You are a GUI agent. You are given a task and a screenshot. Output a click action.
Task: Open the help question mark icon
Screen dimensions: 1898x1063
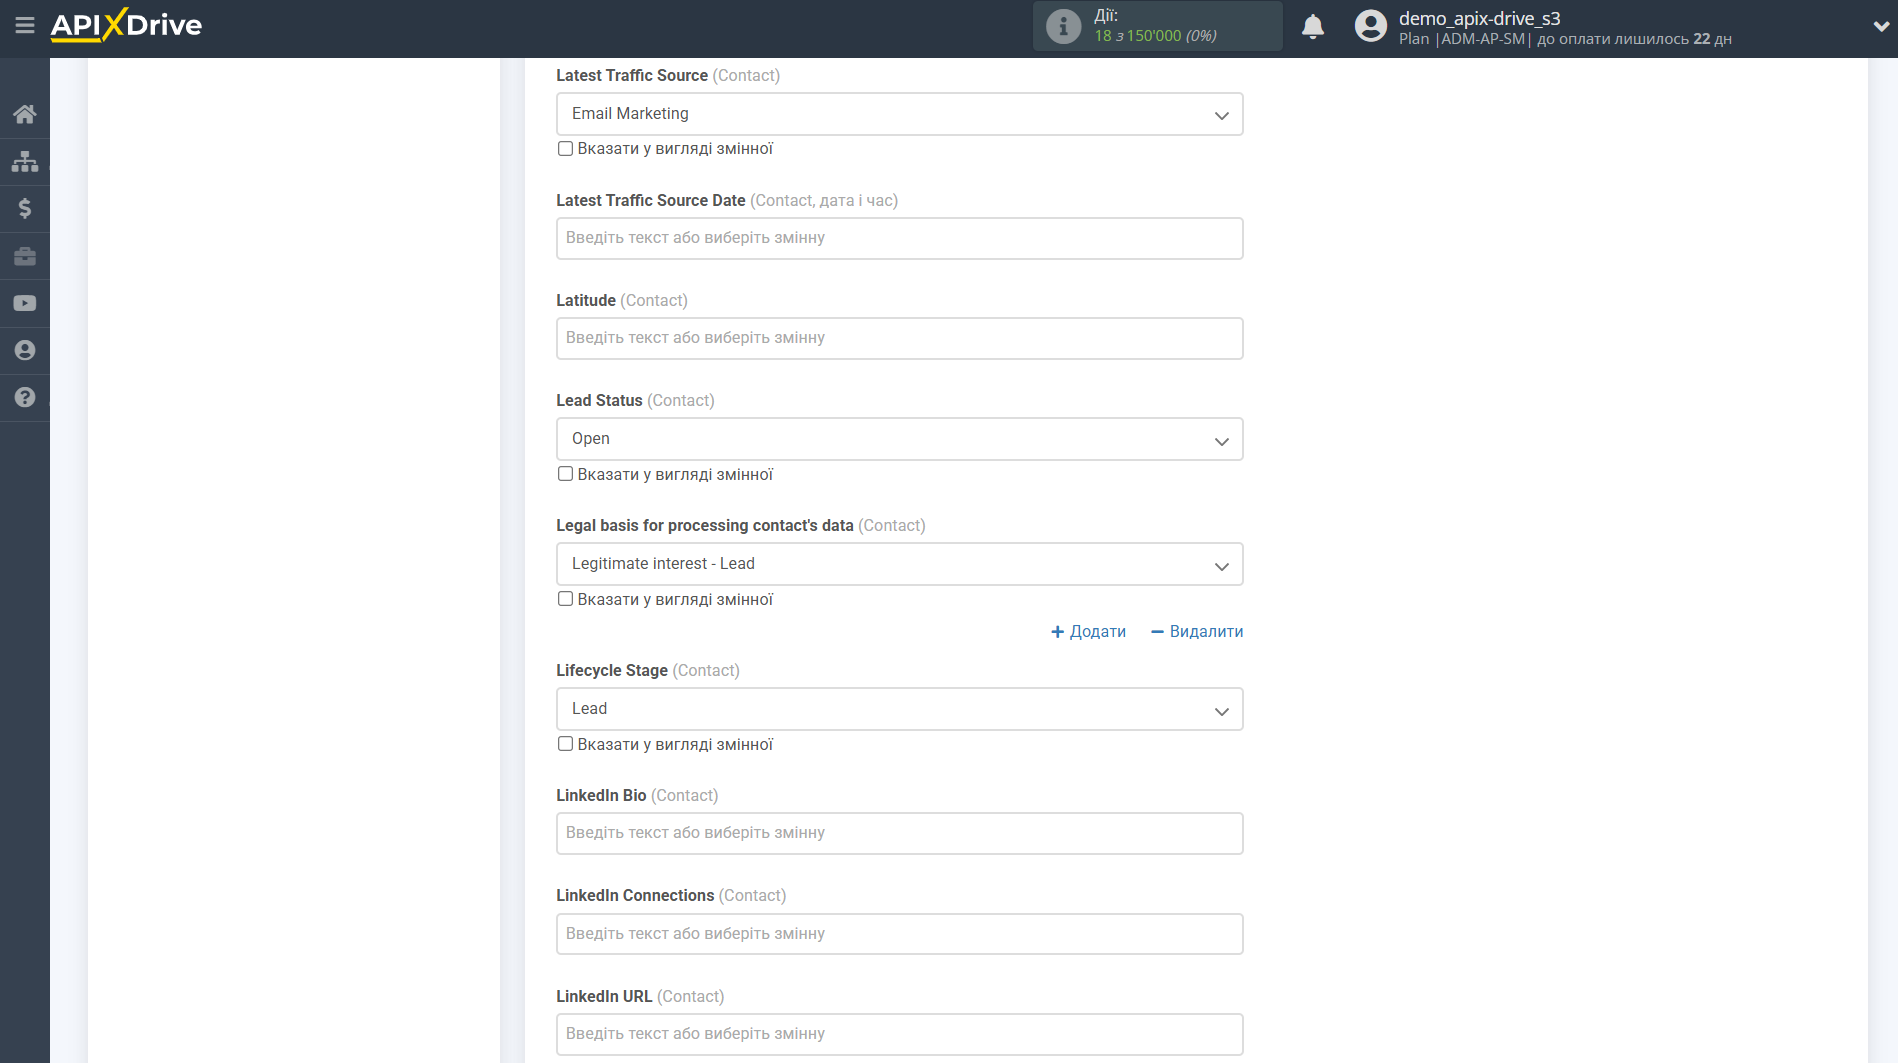(x=25, y=397)
